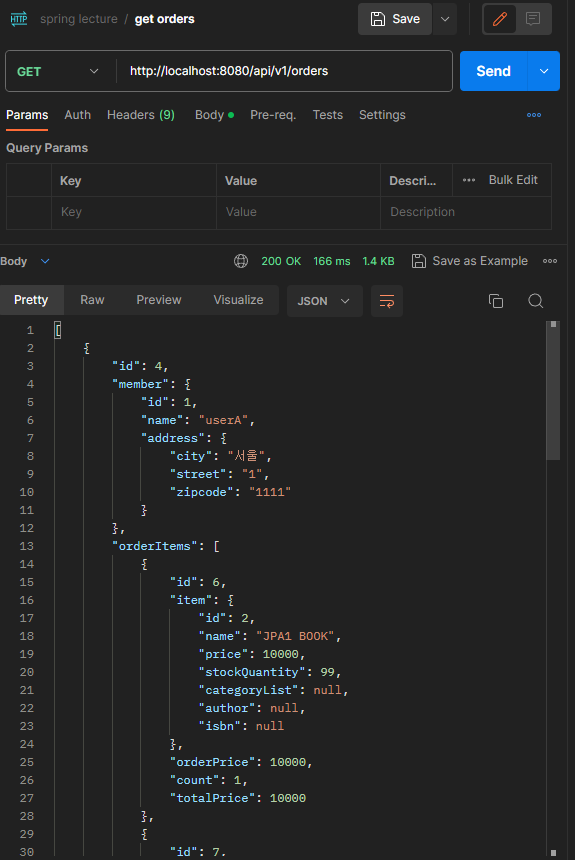Click the query param Value input cell

click(x=298, y=212)
